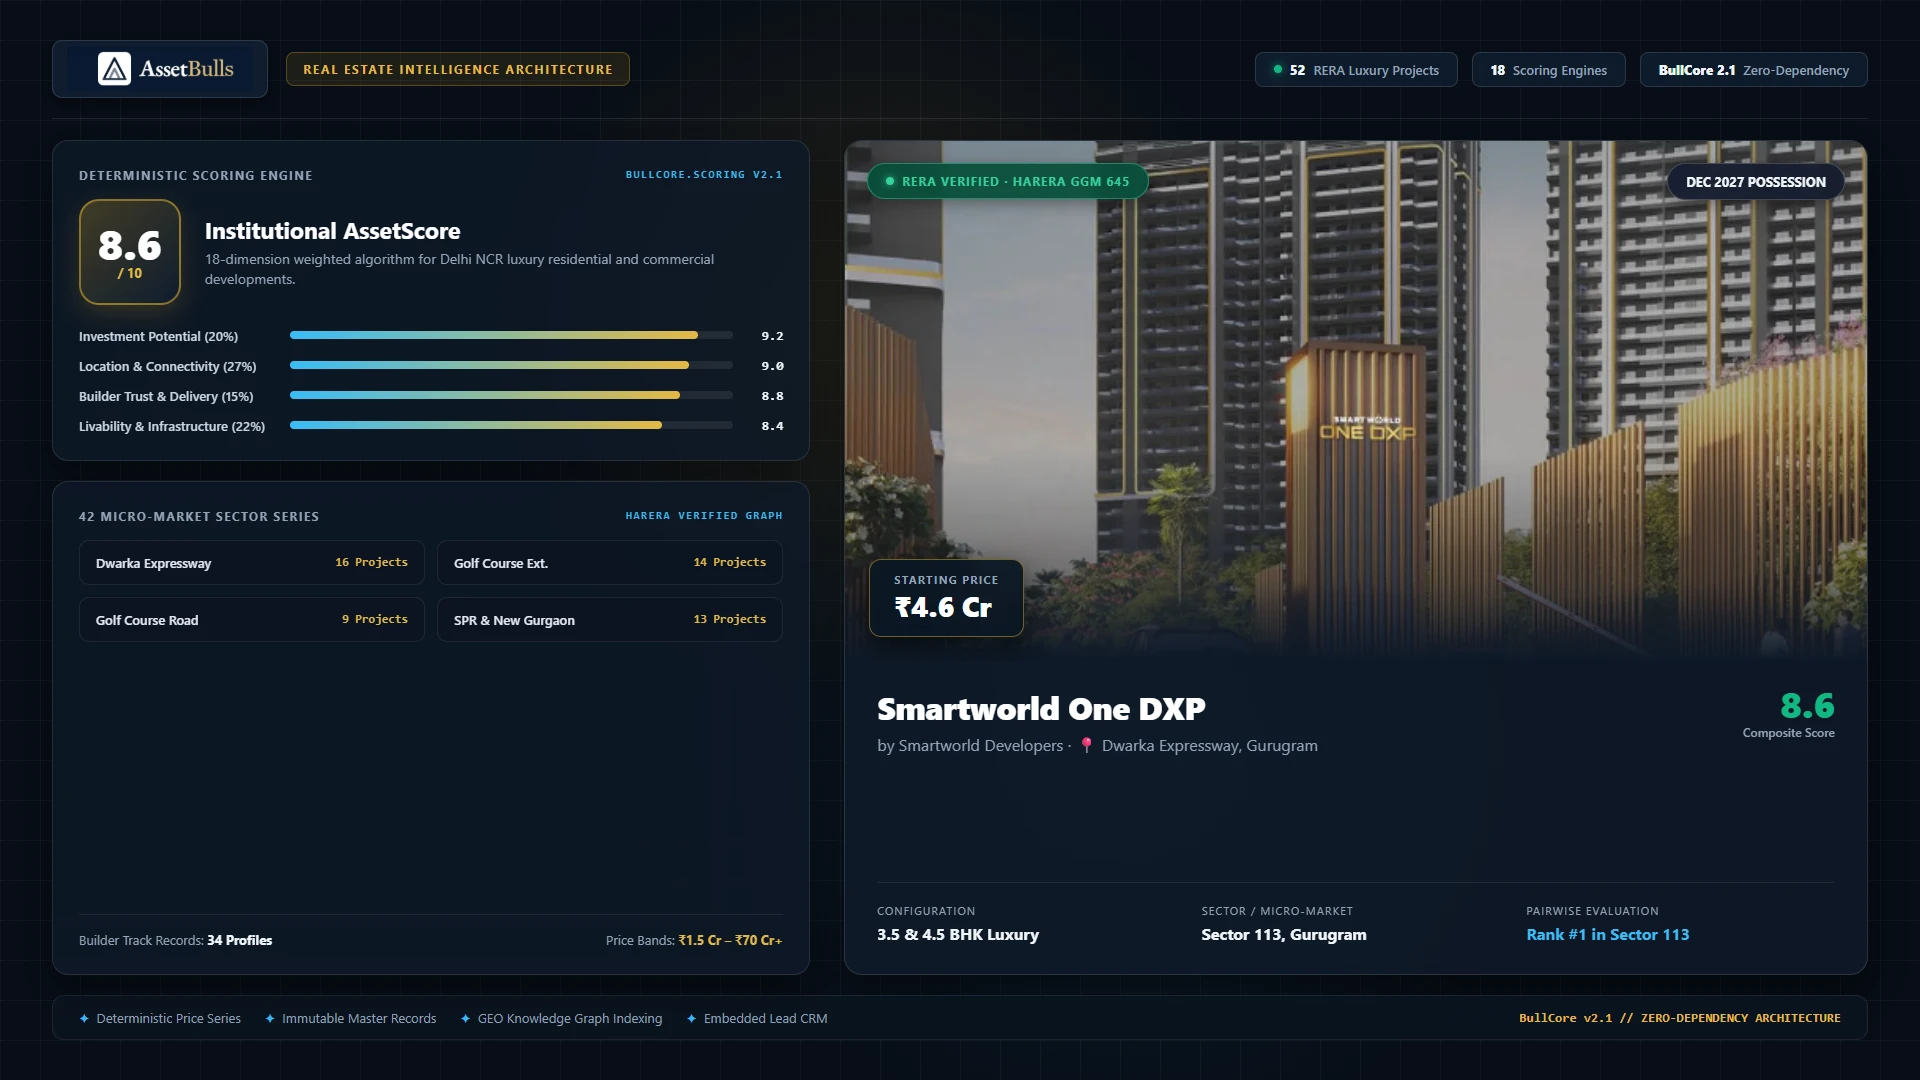Click the star icon beside Embedded Lead CRM
Viewport: 1920px width, 1080px height.
pyautogui.click(x=692, y=1019)
